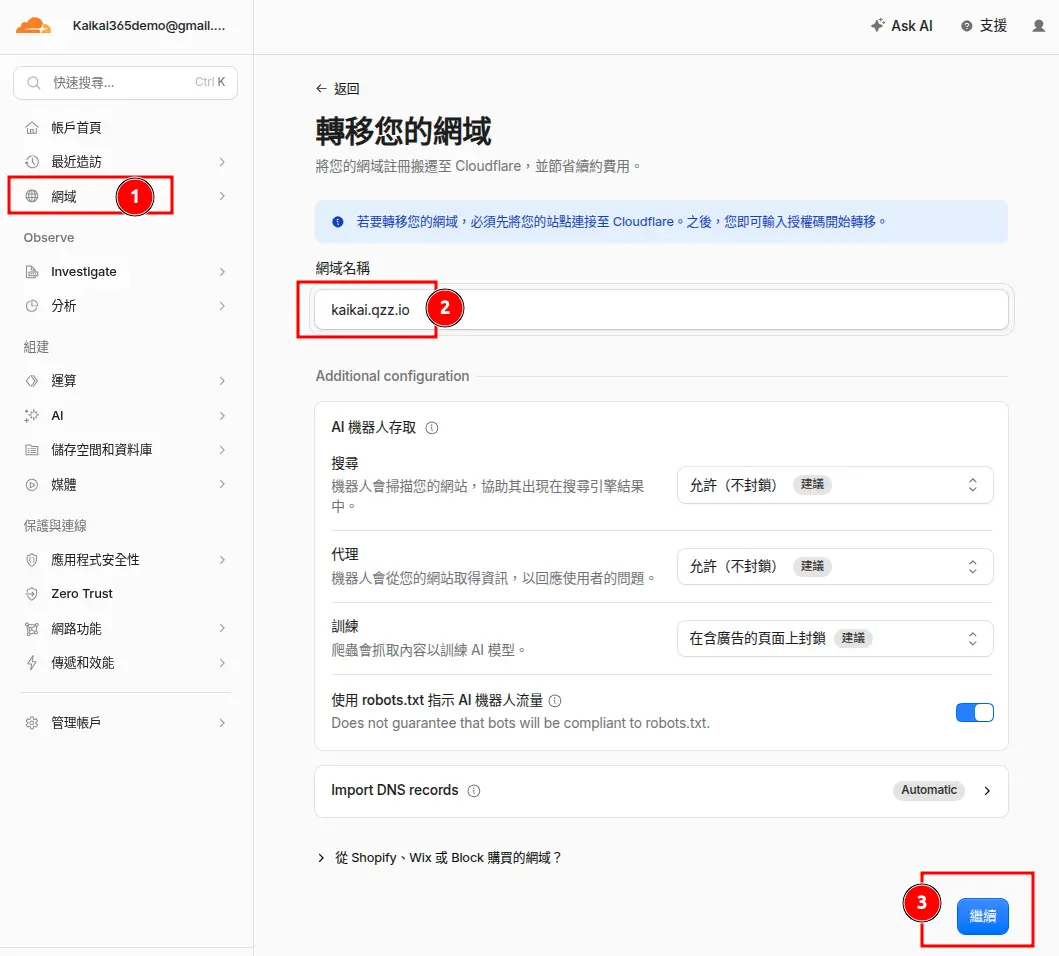Click the 媒體 play icon
Viewport: 1059px width, 956px height.
point(32,484)
